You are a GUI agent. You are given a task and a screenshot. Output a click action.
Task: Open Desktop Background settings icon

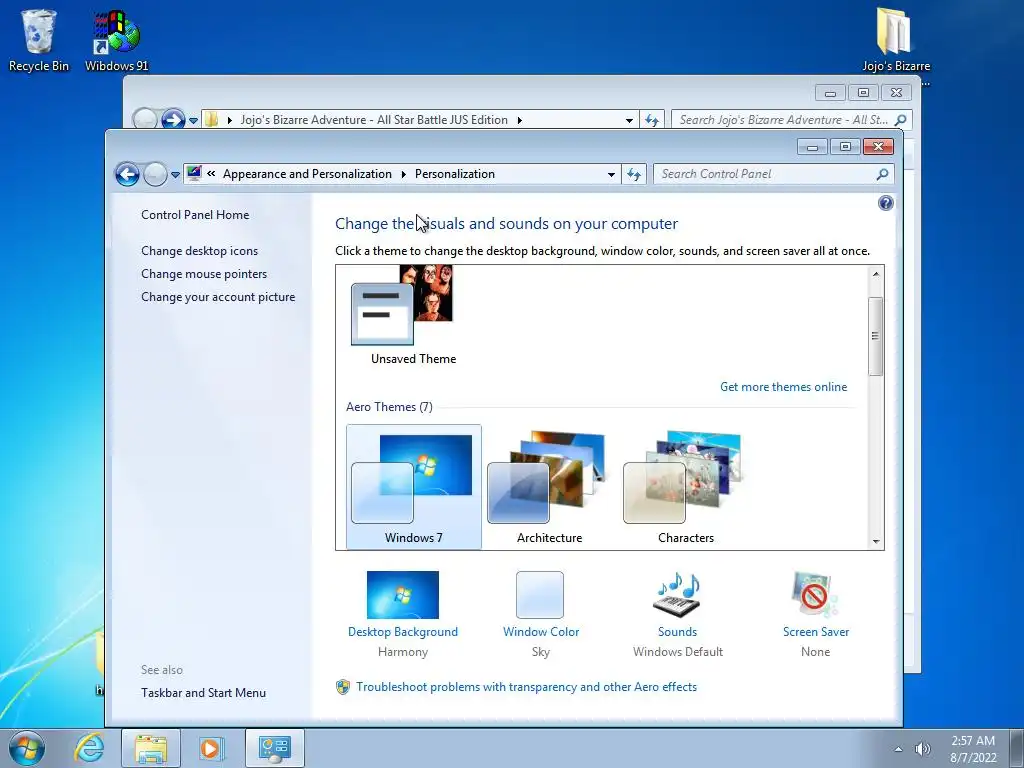point(402,595)
